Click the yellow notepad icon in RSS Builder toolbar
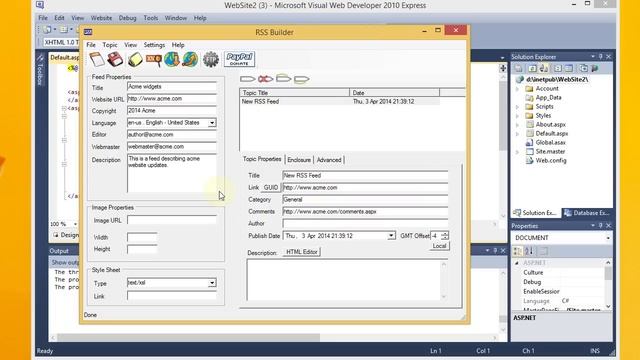This screenshot has height=360, width=640. tap(135, 60)
